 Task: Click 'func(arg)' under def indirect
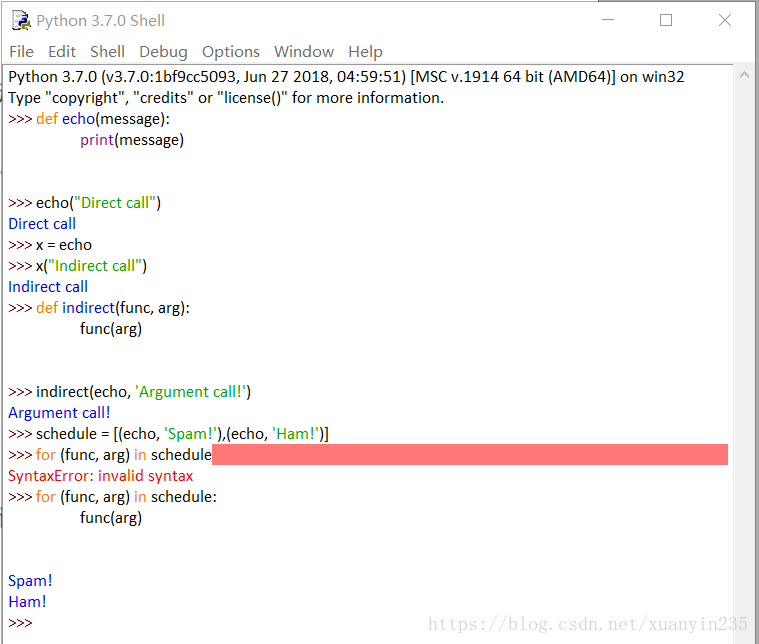(x=111, y=329)
